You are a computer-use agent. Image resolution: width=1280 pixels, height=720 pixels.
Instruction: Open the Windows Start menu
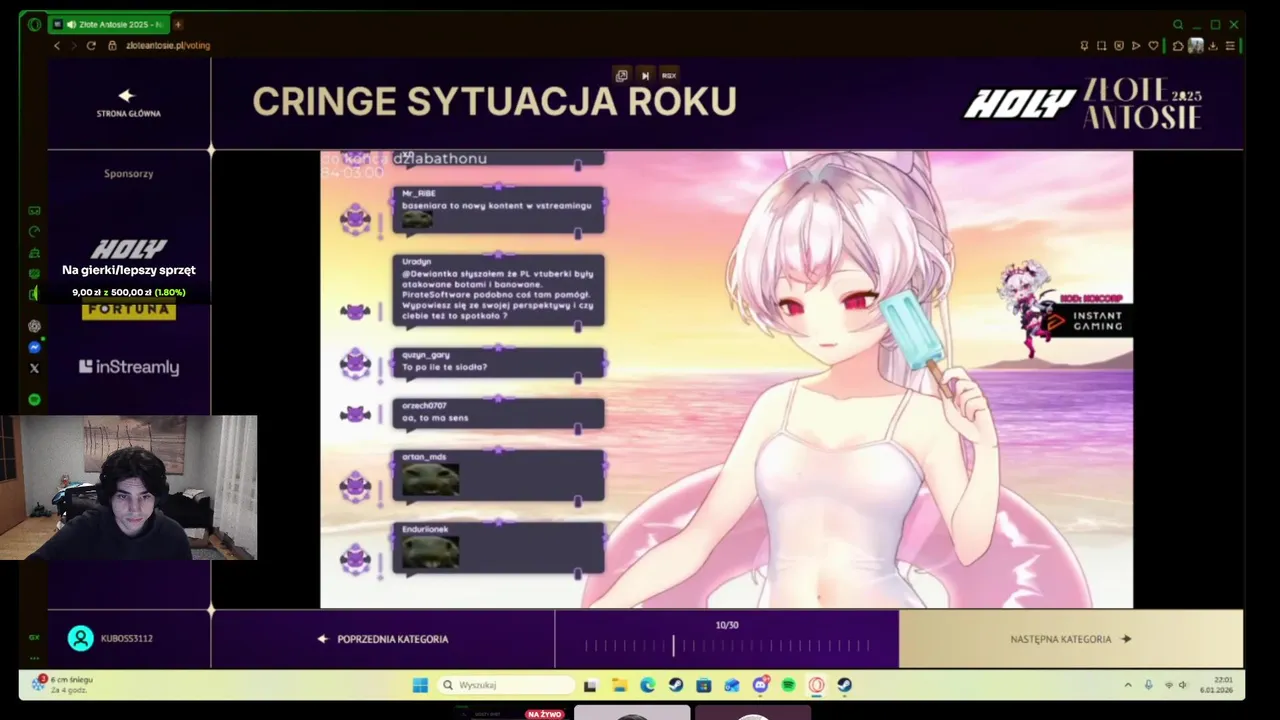coord(420,685)
